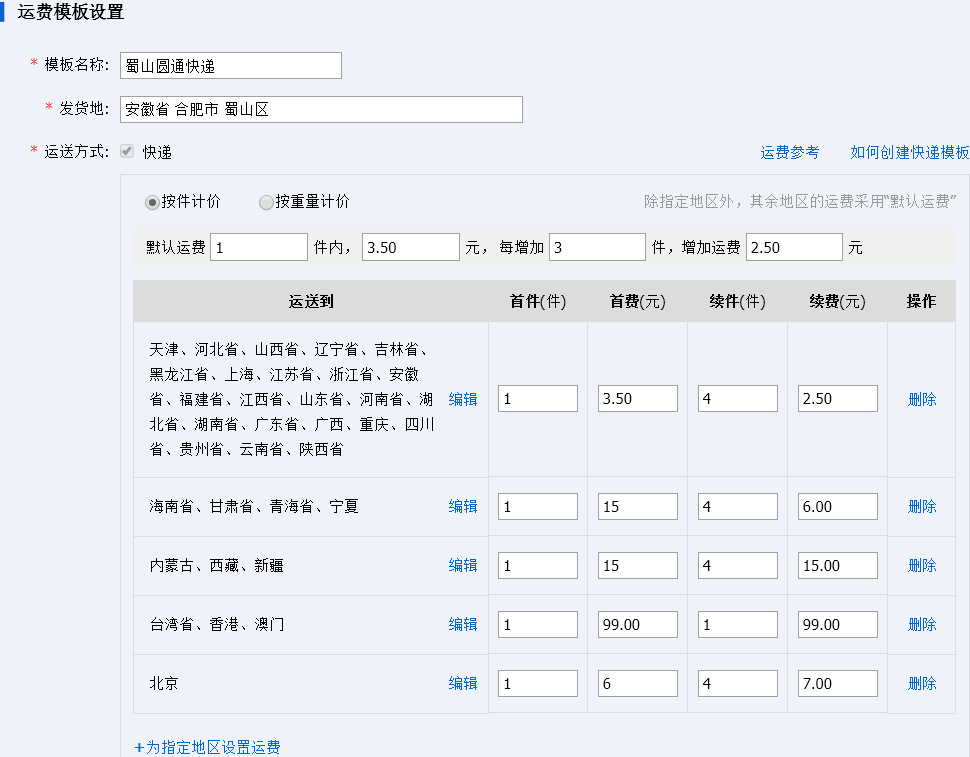970x757 pixels.
Task: Click the 模板名称 input field
Action: pyautogui.click(x=230, y=66)
